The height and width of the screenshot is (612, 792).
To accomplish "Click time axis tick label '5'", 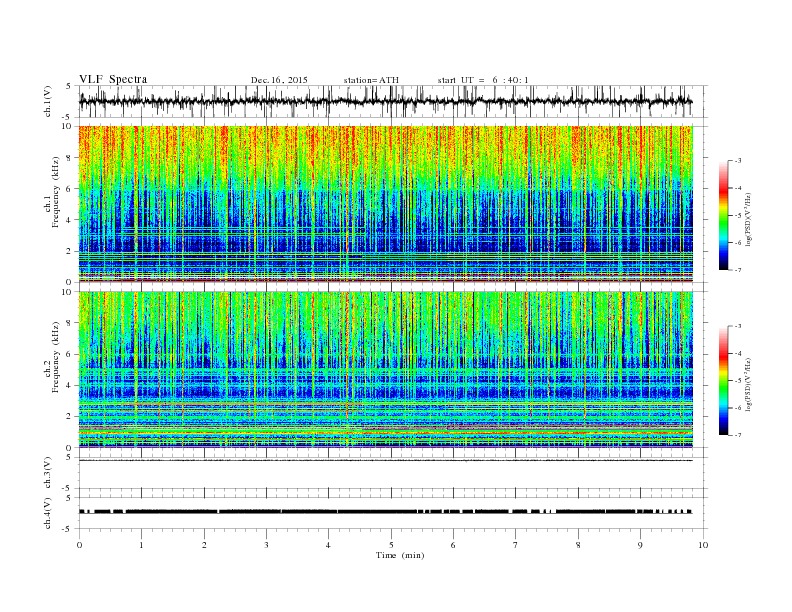I will coord(391,545).
